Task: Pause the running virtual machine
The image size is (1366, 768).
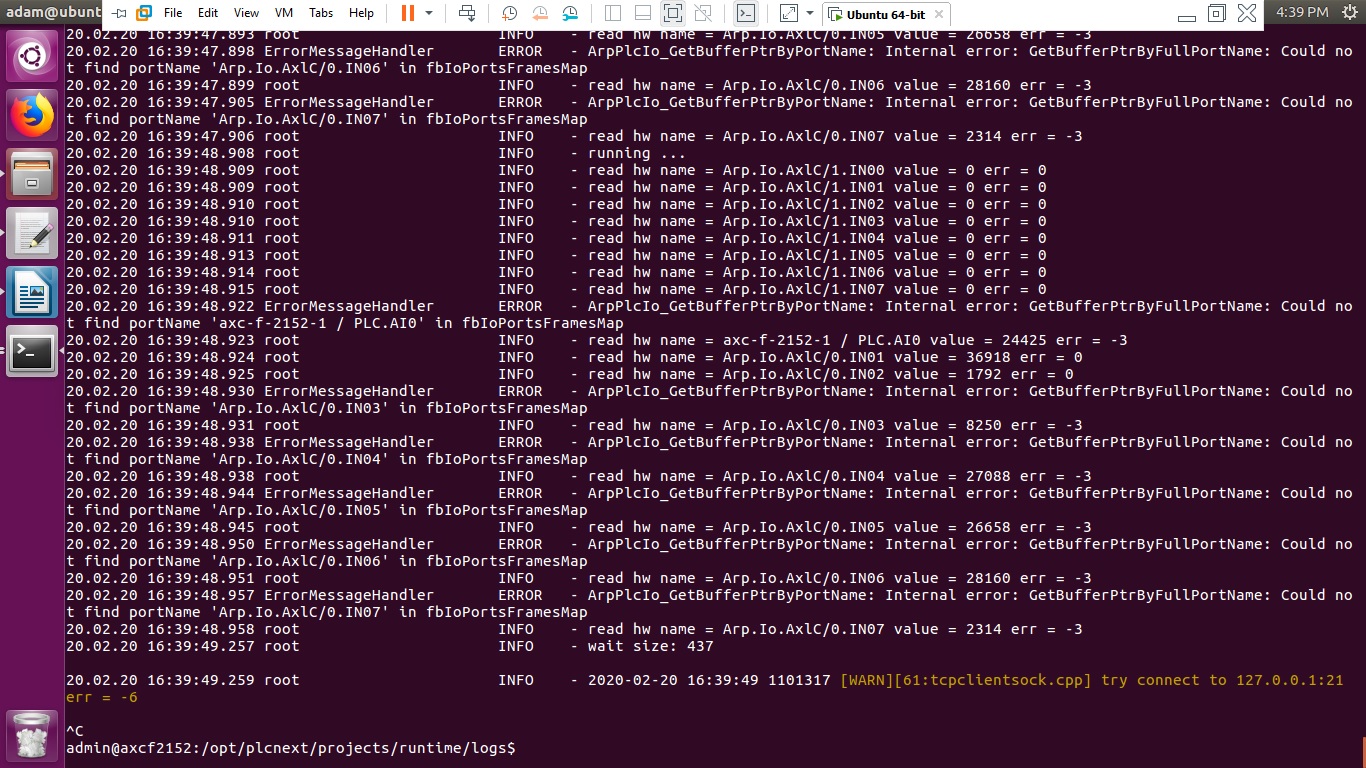Action: pyautogui.click(x=408, y=12)
